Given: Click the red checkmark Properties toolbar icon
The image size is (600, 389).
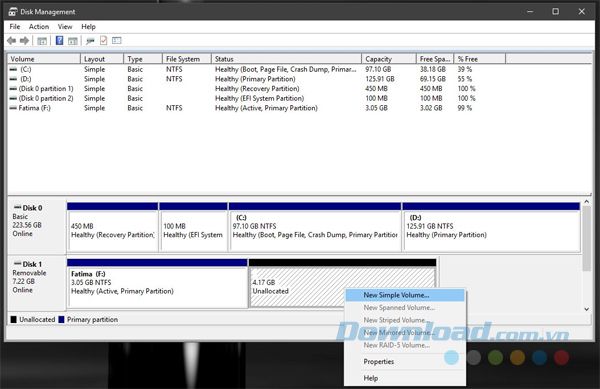Looking at the screenshot, I should point(103,40).
